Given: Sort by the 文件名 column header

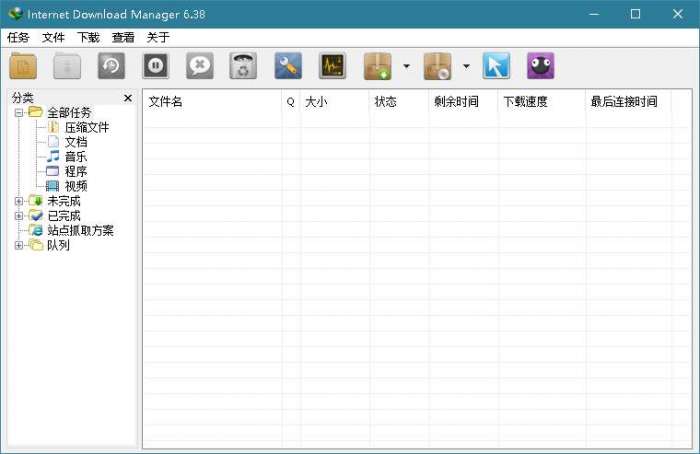Looking at the screenshot, I should [212, 102].
